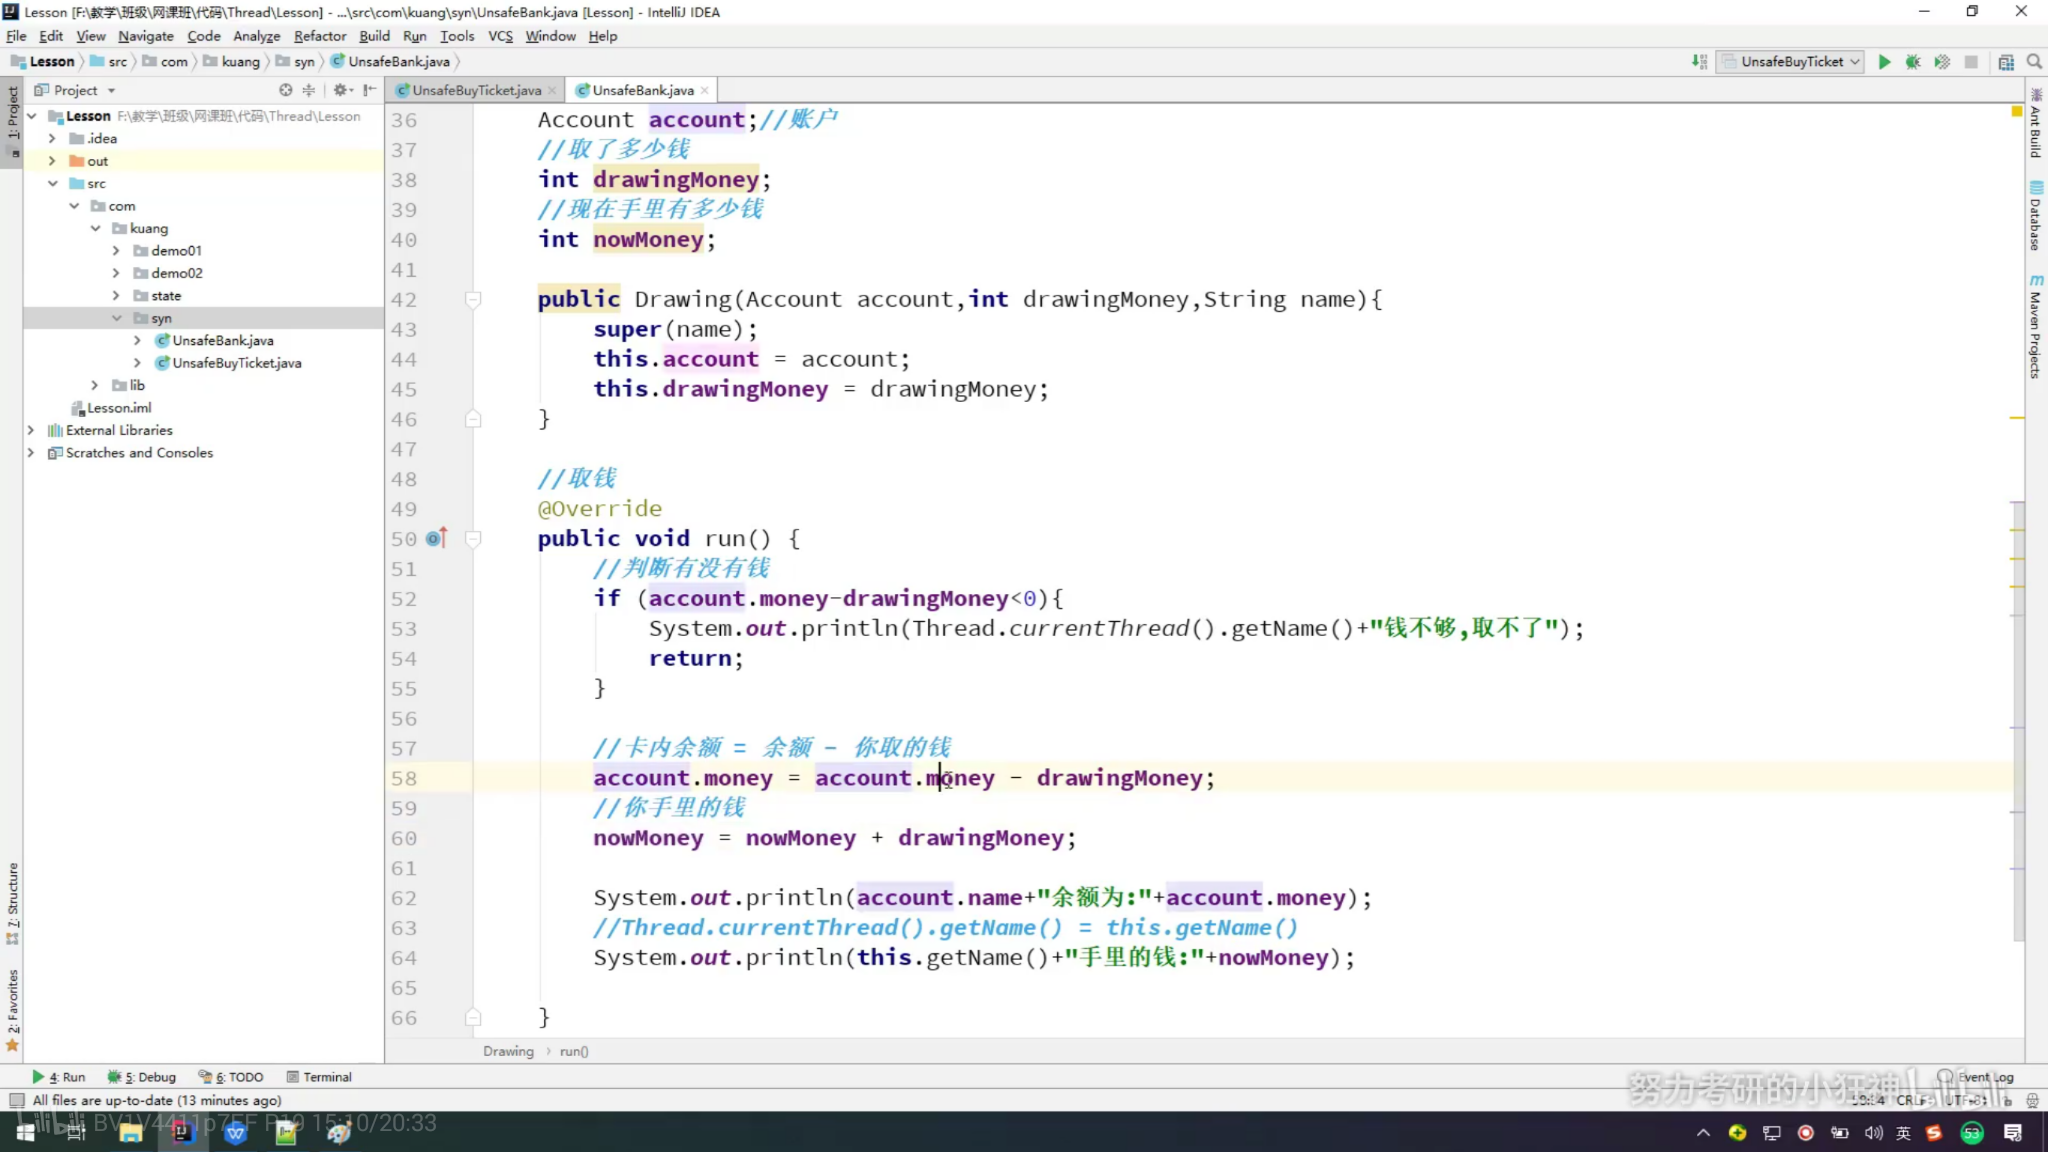Toggle tool window quick access icon bottom-left

pyautogui.click(x=16, y=1100)
